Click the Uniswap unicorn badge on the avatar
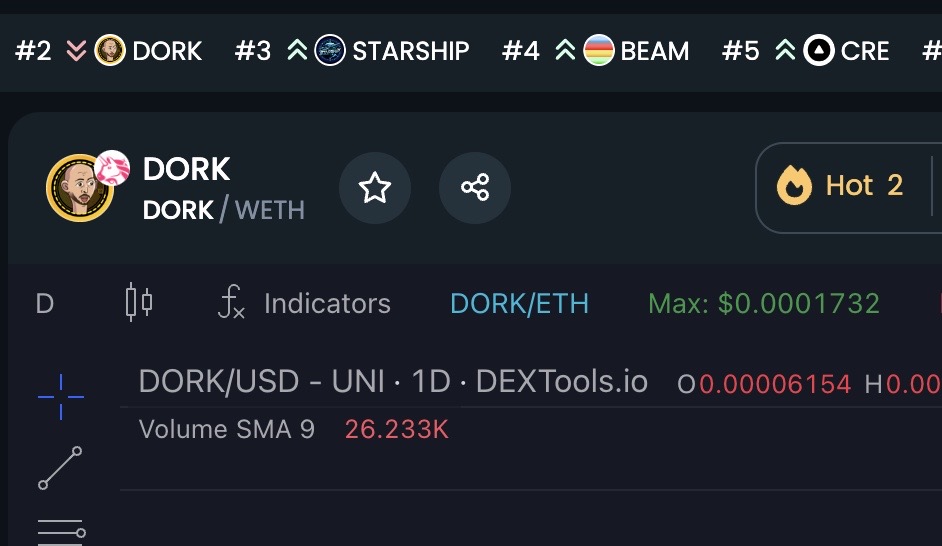Screen dimensions: 942x546 pos(112,168)
